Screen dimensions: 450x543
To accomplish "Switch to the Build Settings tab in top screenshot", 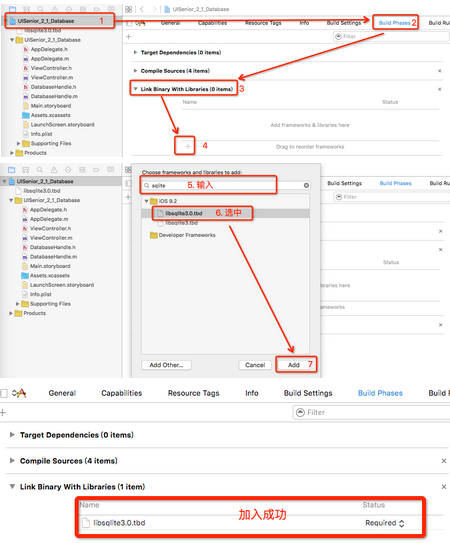I will (x=344, y=23).
